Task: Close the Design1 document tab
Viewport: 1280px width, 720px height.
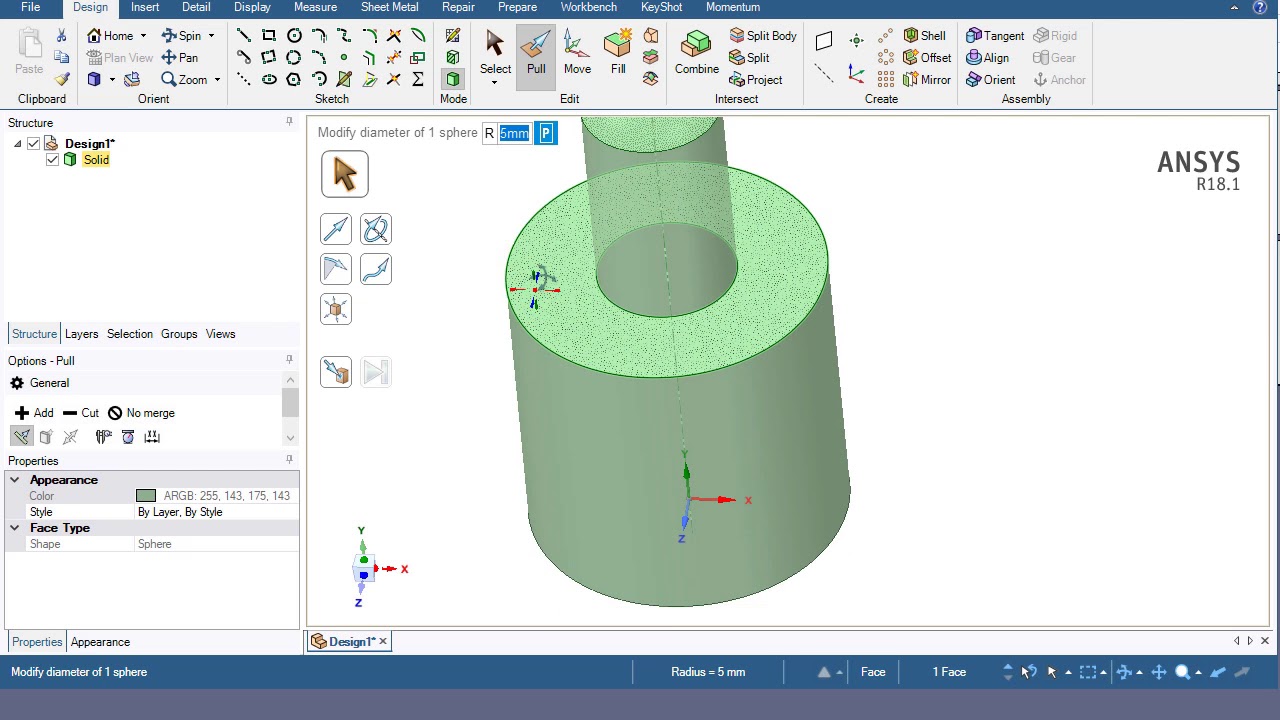Action: click(382, 642)
